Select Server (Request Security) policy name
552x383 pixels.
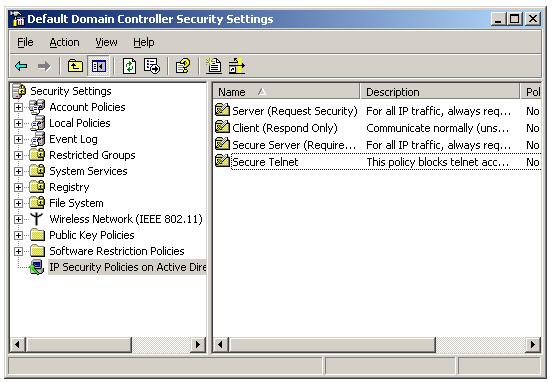point(295,111)
